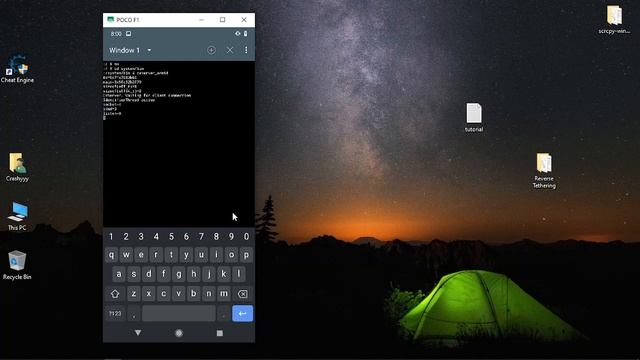Tap the a key

[x=119, y=274]
